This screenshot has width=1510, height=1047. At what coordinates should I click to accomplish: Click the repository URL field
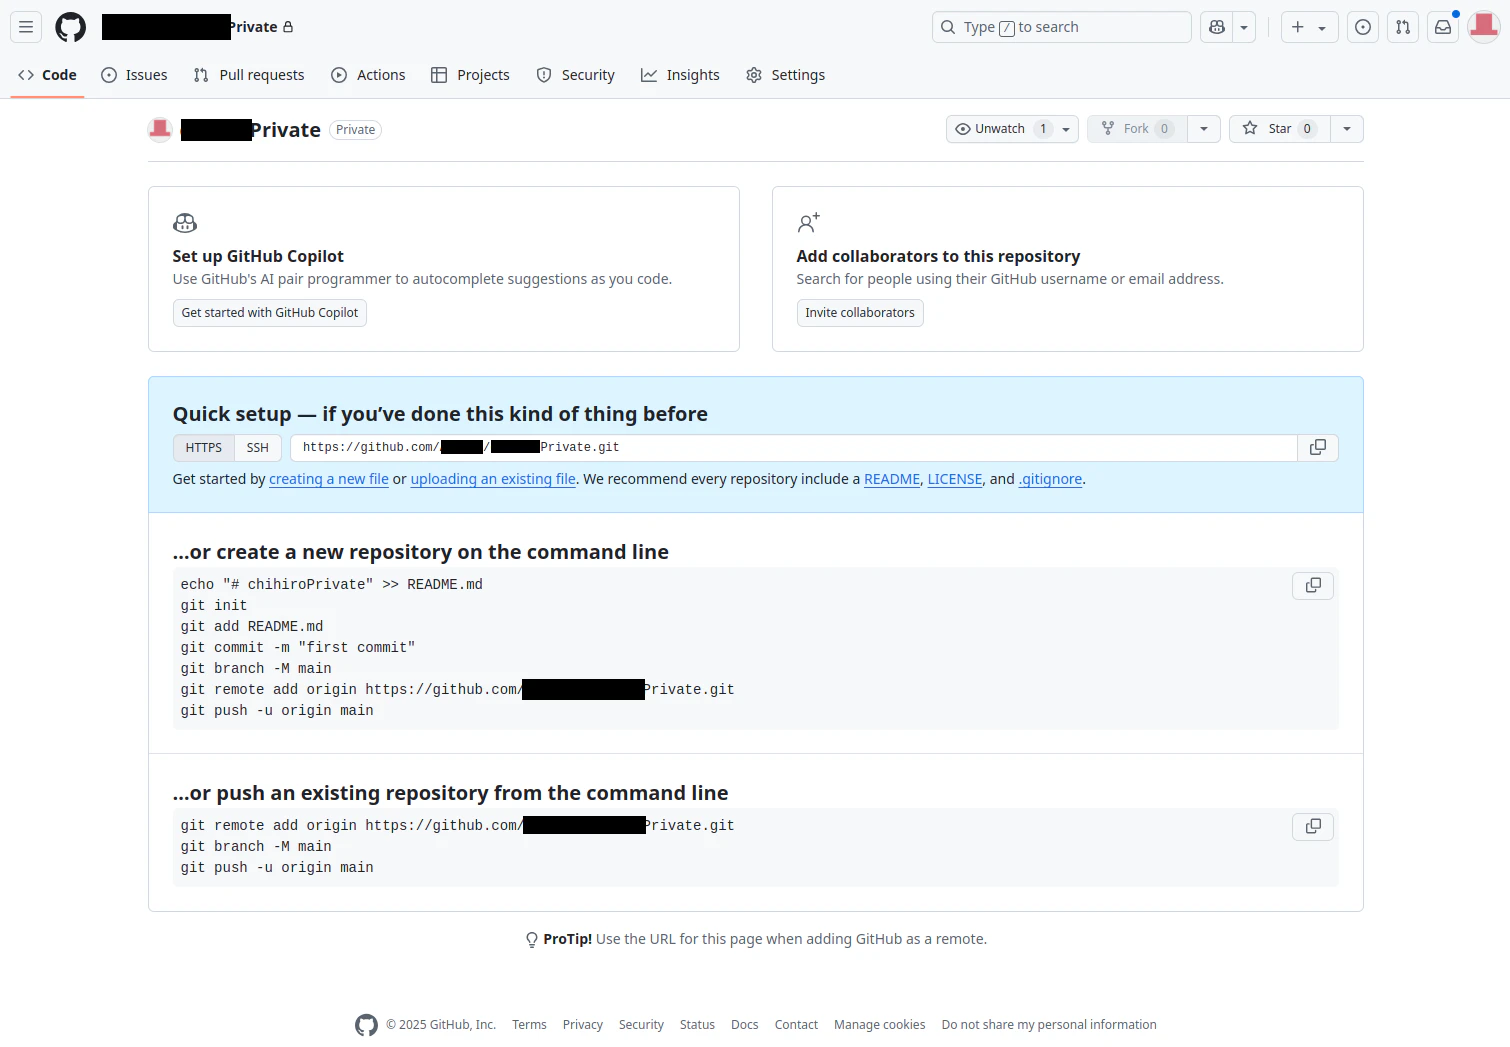pyautogui.click(x=794, y=448)
